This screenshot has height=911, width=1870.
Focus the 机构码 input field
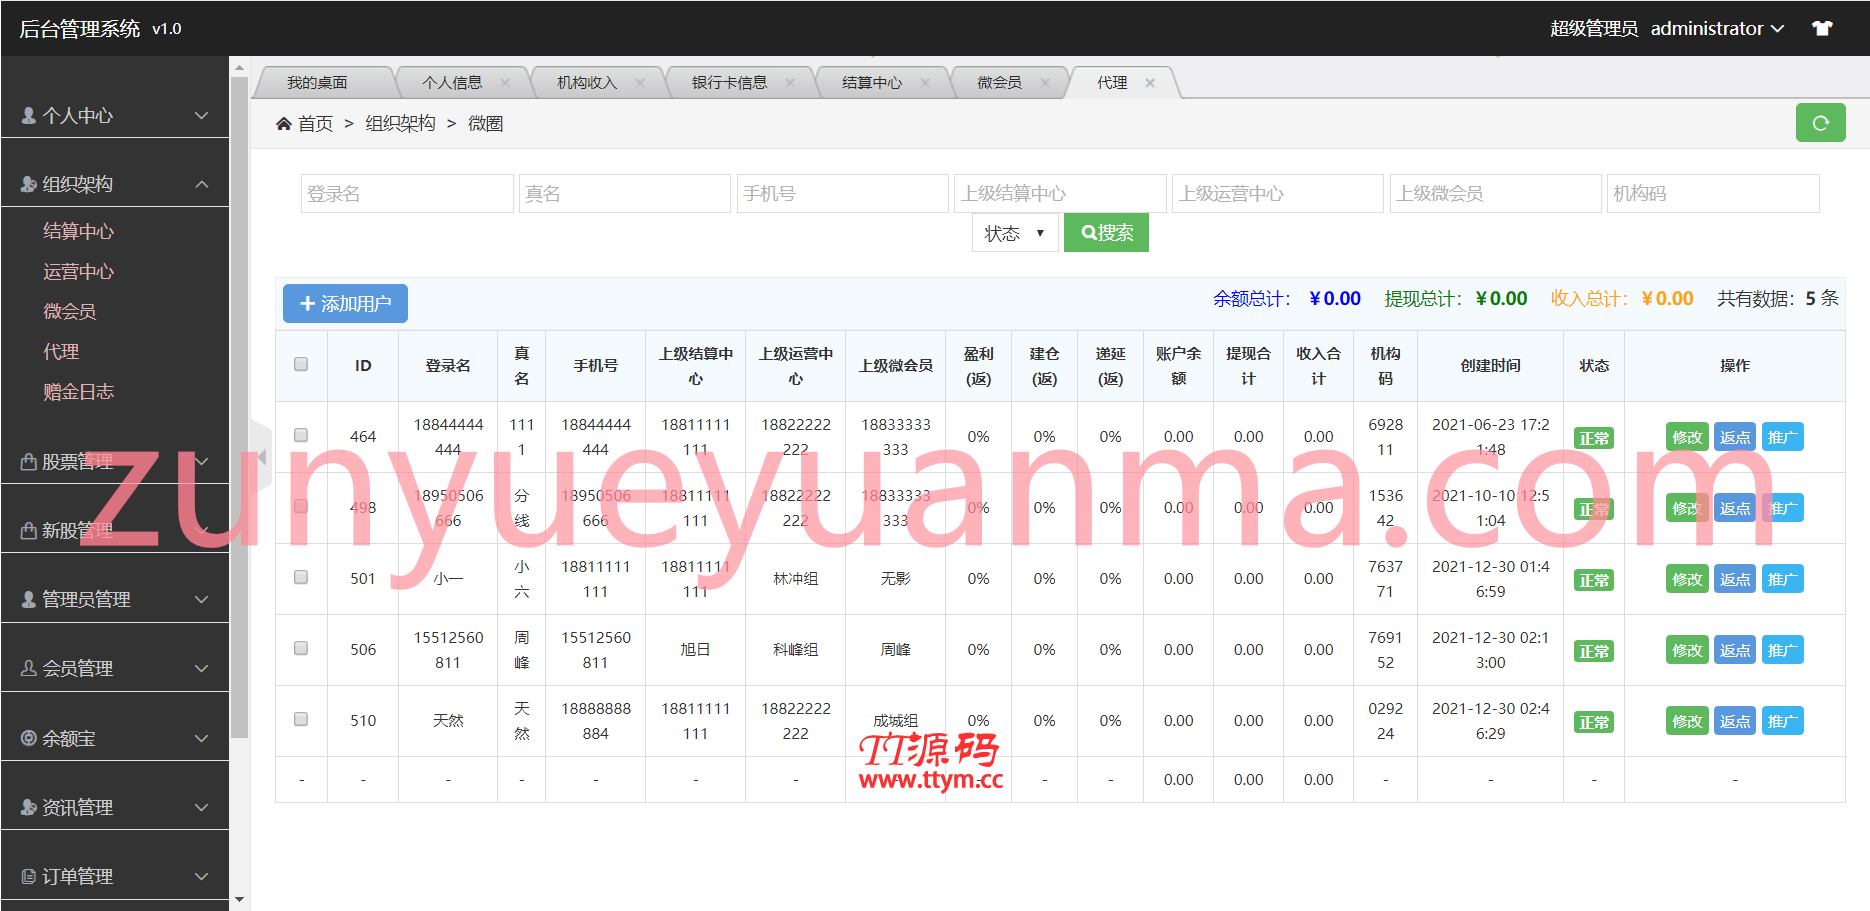coord(1713,193)
